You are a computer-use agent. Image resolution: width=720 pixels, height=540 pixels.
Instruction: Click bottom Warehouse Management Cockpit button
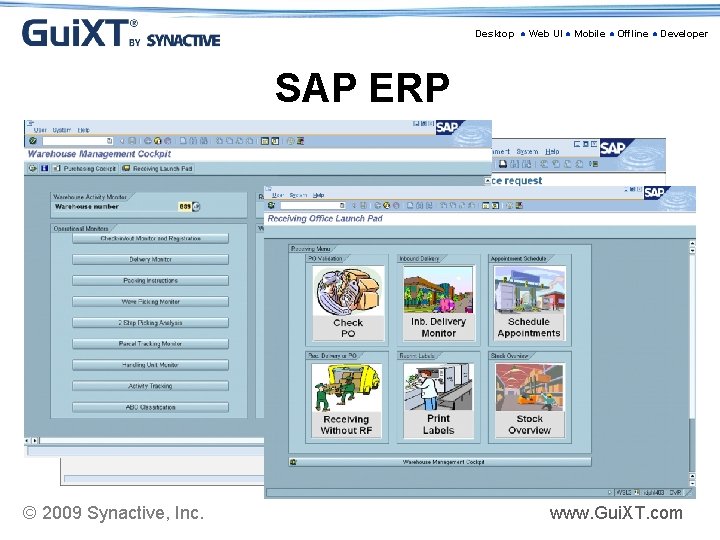point(440,462)
